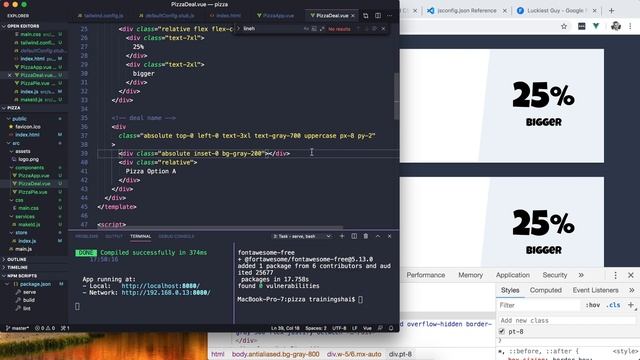Screen dimensions: 640x360
Task: Run the serve npm script
Action: 29,292
